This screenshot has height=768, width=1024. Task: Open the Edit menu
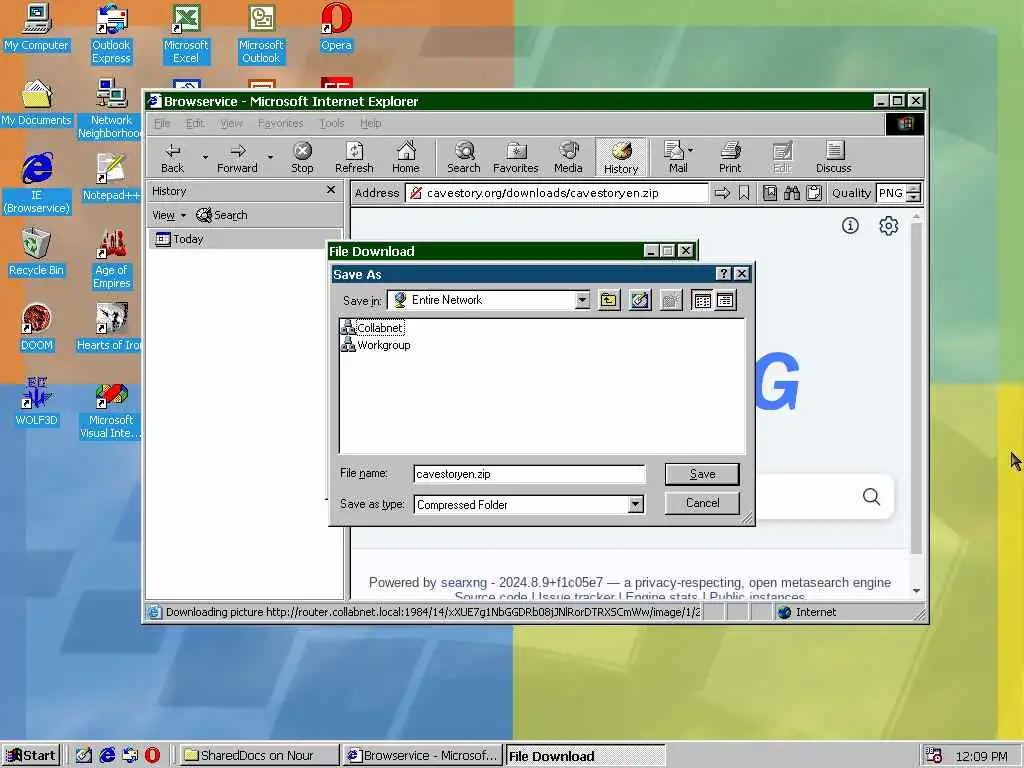(195, 123)
